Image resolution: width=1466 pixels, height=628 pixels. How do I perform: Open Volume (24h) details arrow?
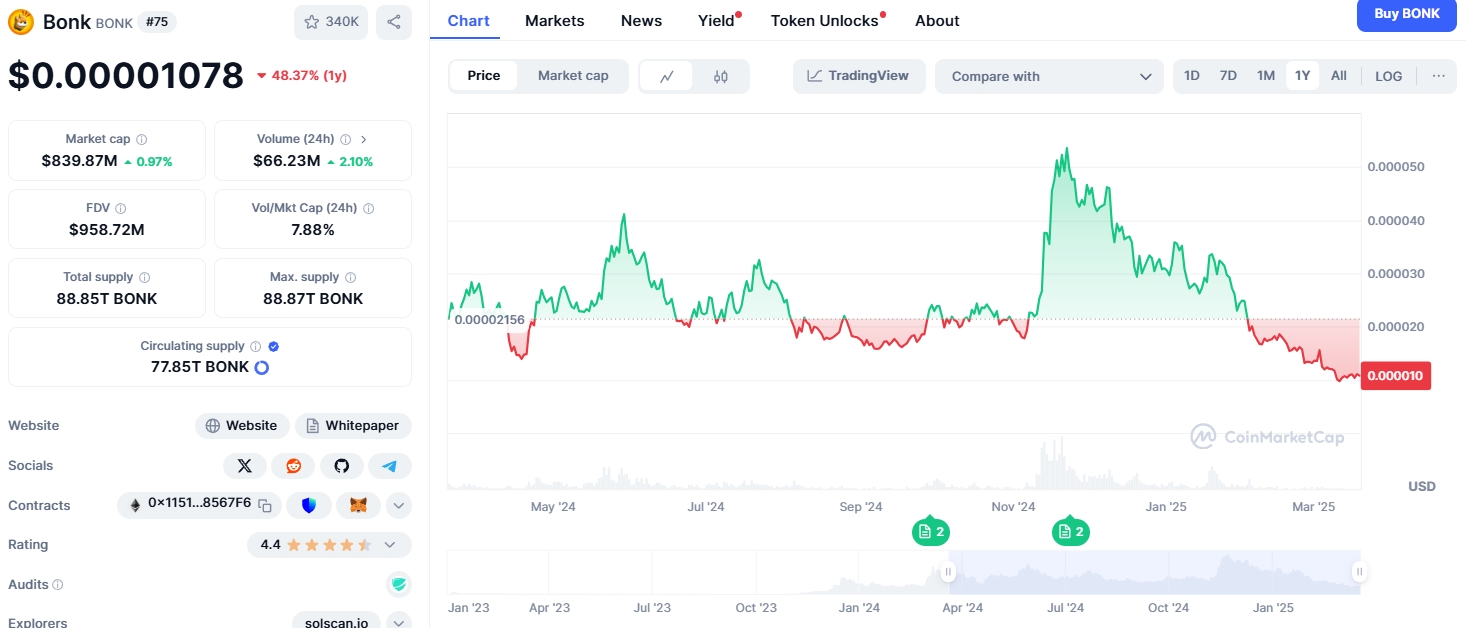363,140
